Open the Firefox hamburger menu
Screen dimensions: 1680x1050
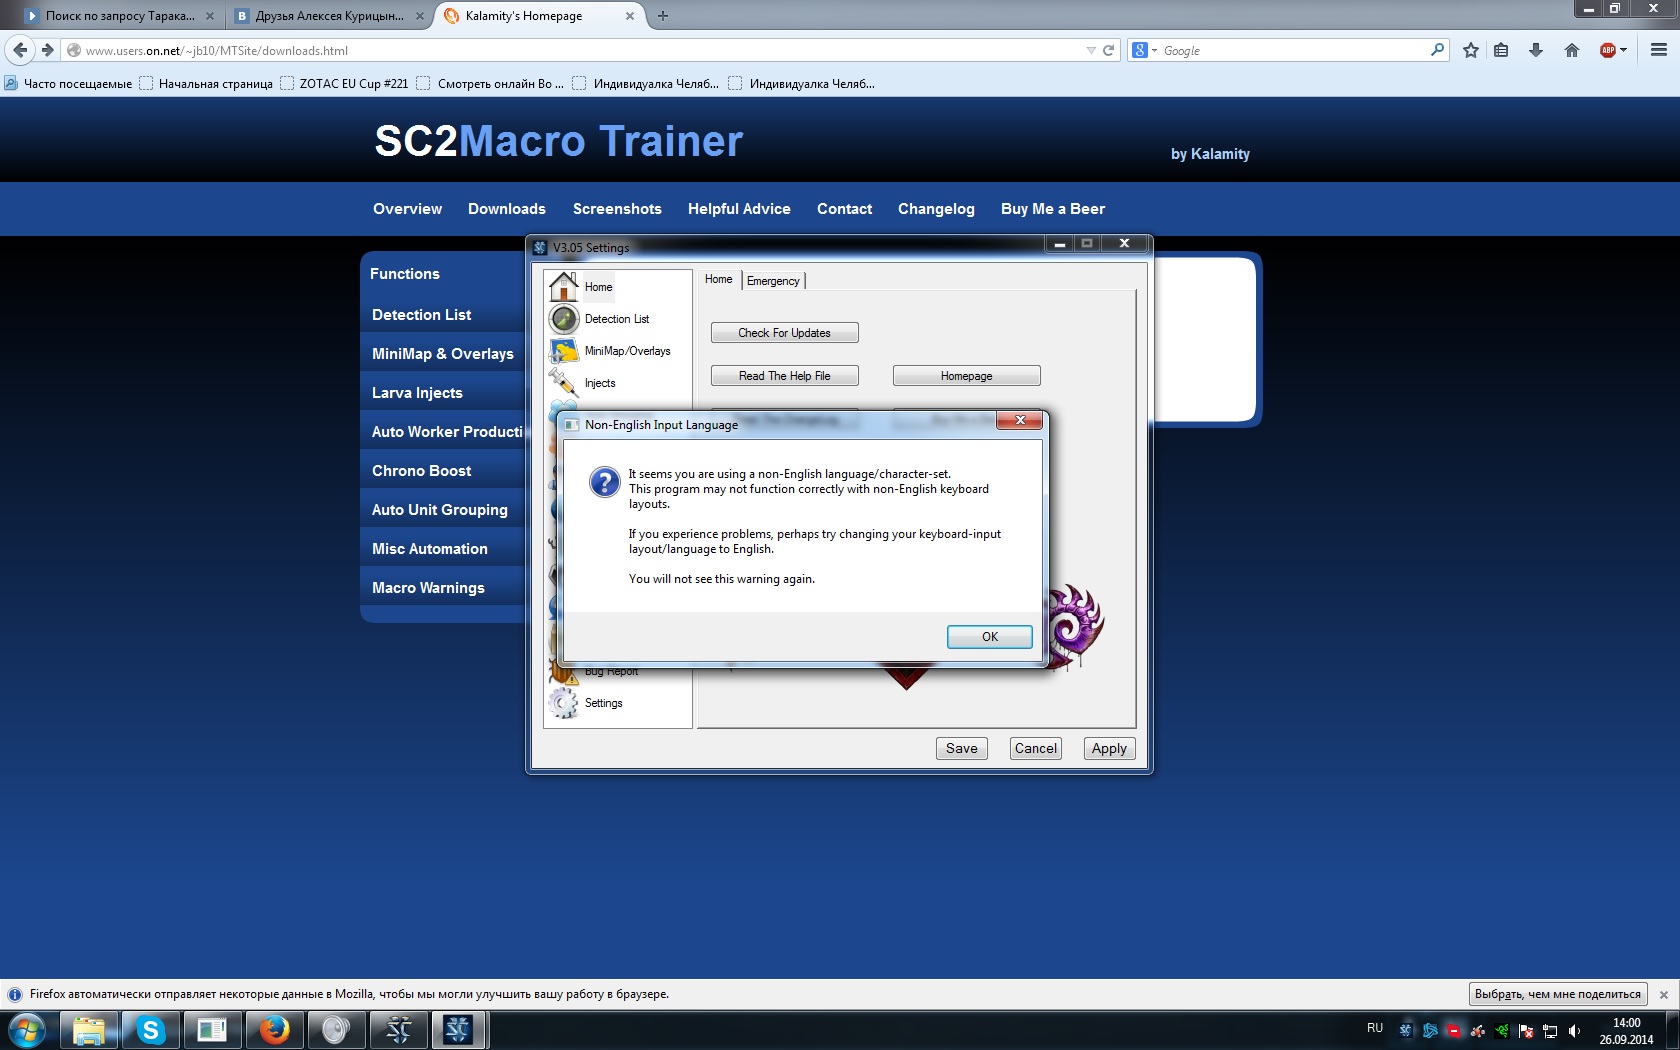click(1659, 50)
